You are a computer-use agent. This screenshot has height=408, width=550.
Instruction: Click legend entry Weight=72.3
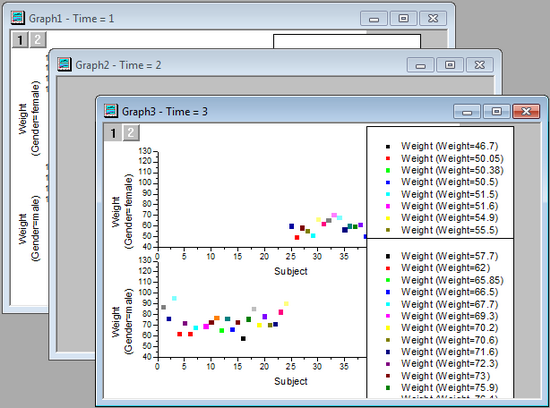click(x=449, y=363)
